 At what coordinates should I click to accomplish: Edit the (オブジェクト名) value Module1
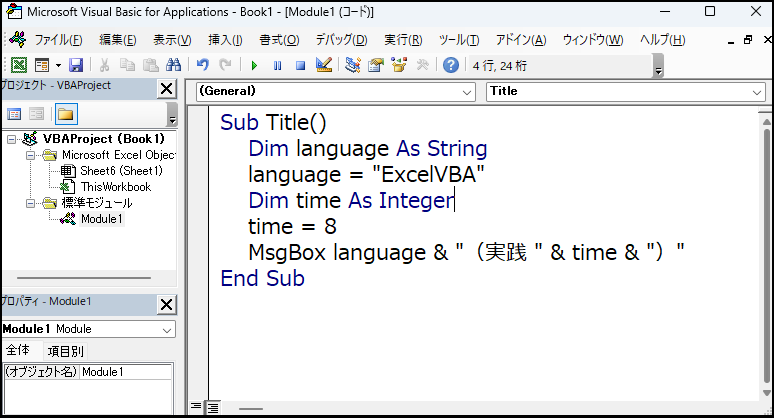tap(126, 372)
